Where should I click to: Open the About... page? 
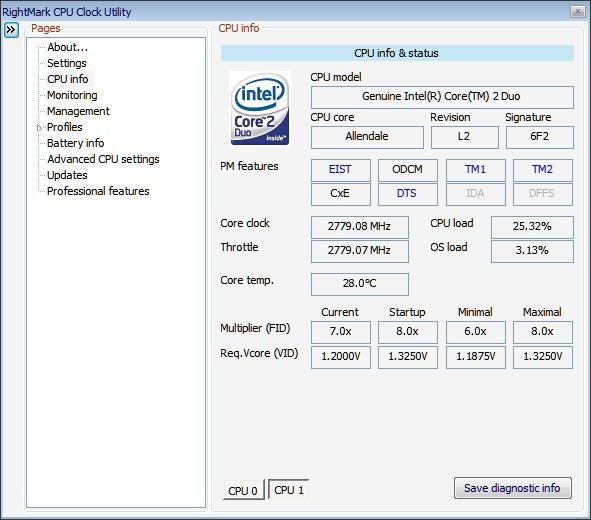point(67,47)
